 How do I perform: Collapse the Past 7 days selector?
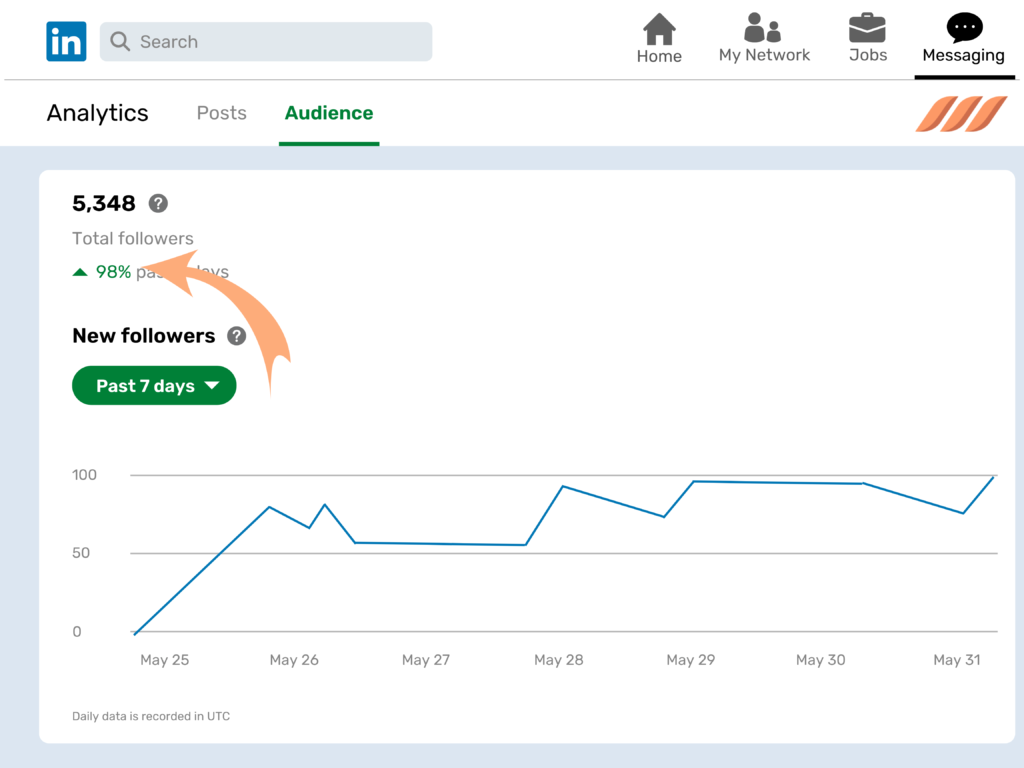point(153,385)
